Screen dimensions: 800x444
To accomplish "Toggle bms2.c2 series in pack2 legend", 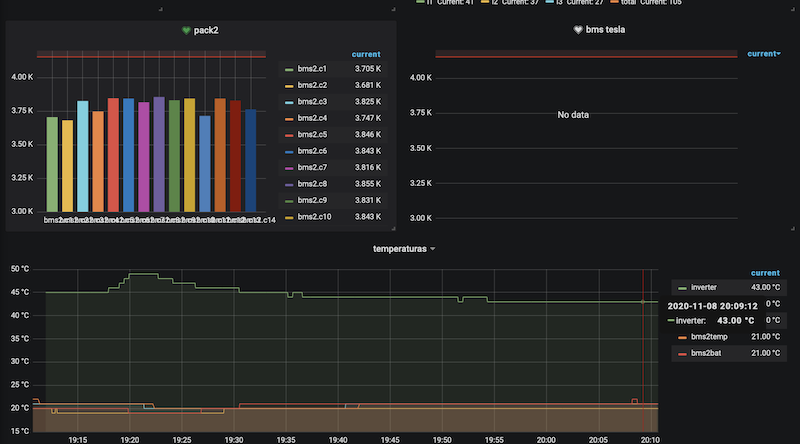I will pos(312,85).
